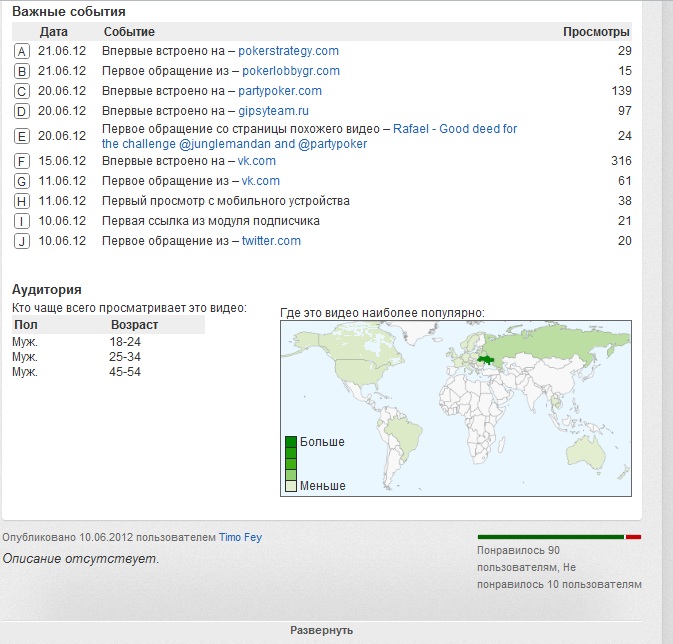This screenshot has height=644, width=673.
Task: Click event marker F icon
Action: (x=21, y=161)
